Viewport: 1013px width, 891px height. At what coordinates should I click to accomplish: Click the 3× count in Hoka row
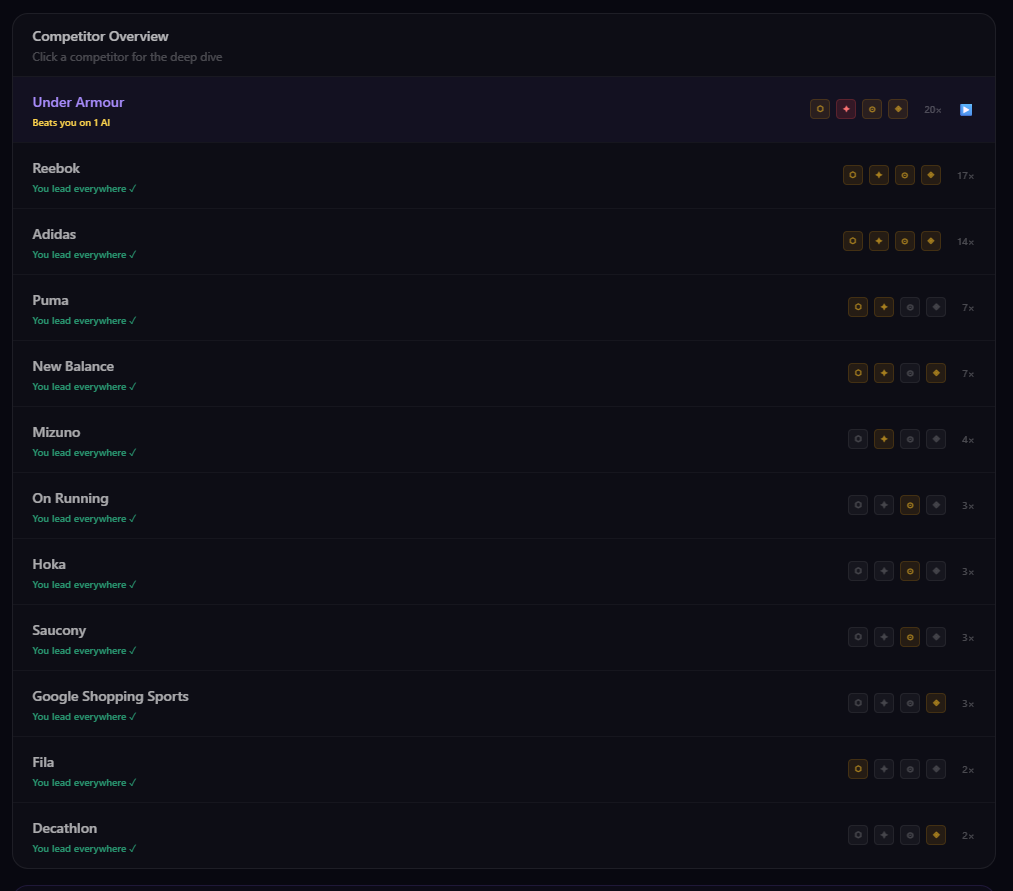point(968,572)
